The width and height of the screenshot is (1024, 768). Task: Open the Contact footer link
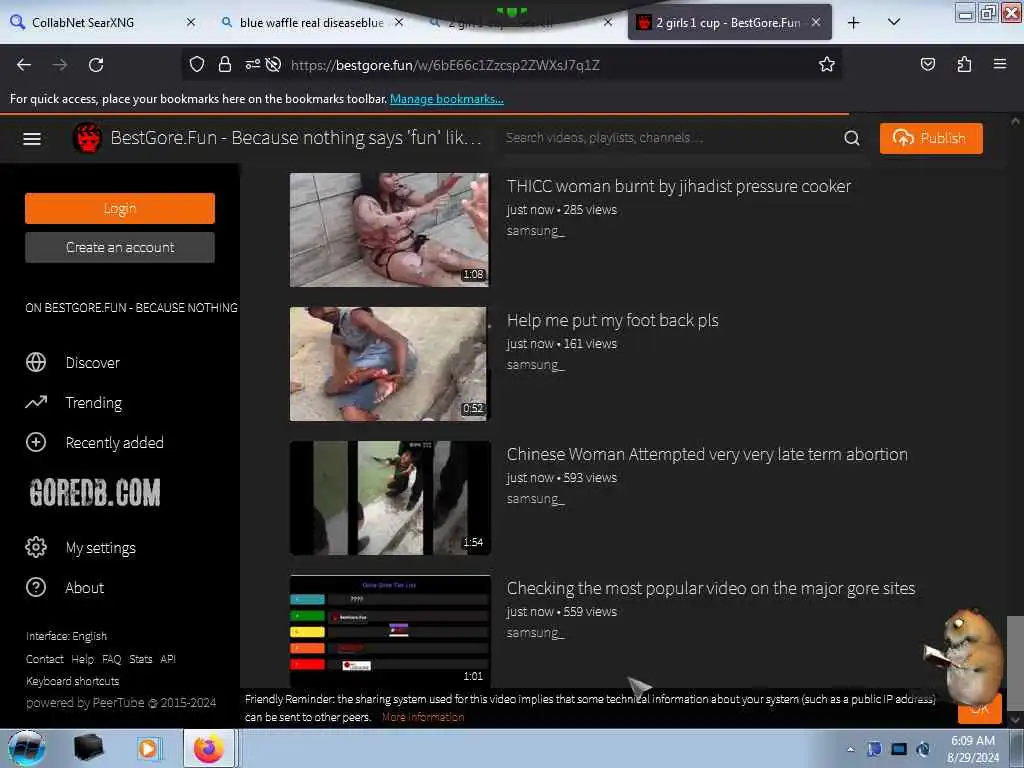tap(44, 659)
